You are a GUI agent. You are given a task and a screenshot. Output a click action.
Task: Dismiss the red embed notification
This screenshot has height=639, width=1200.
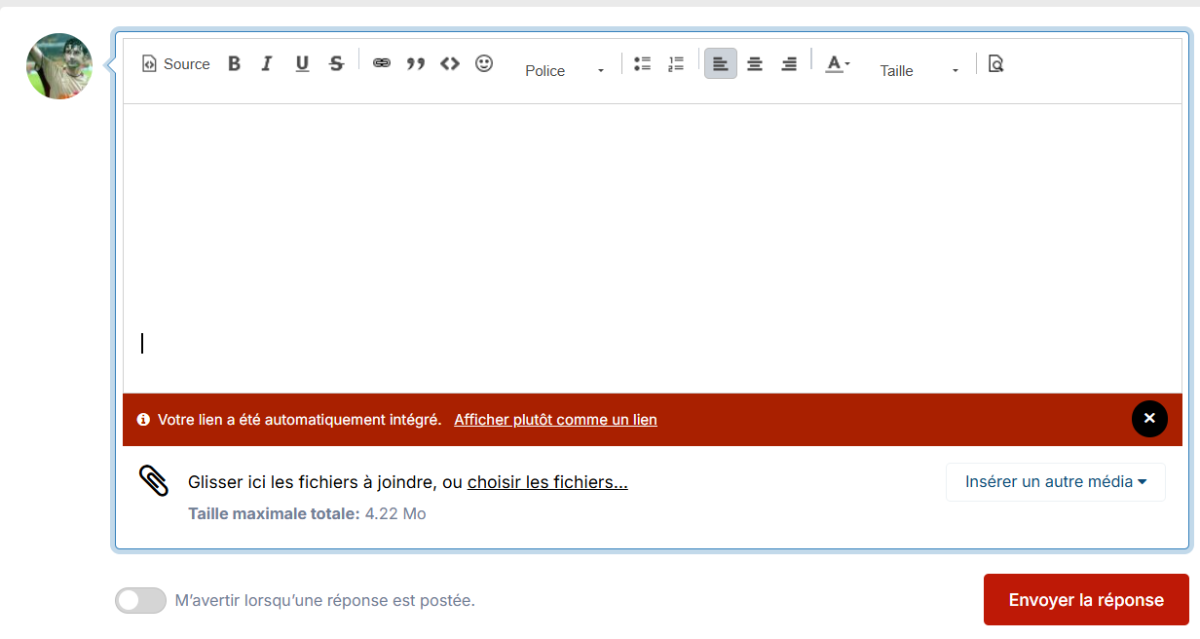[x=1150, y=419]
